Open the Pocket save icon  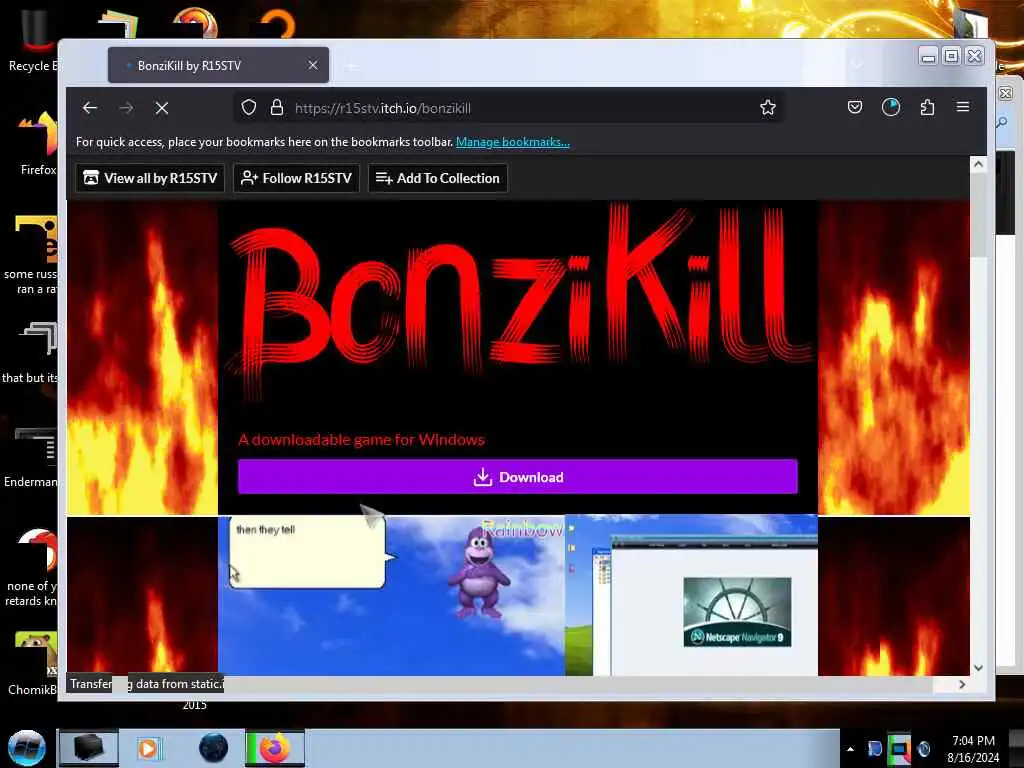point(855,107)
